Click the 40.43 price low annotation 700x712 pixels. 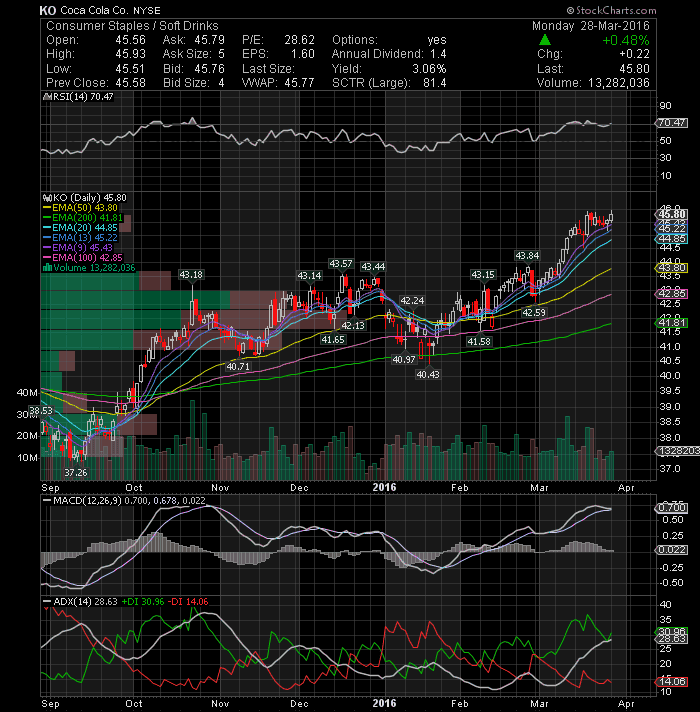click(x=428, y=375)
